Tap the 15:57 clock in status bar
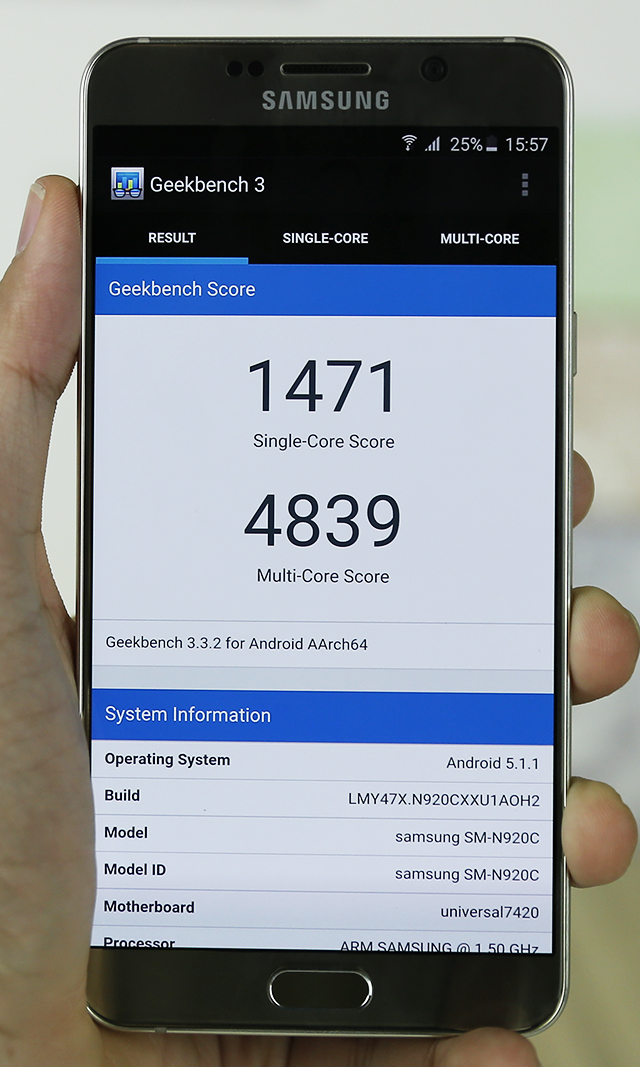Image resolution: width=640 pixels, height=1067 pixels. pos(526,144)
